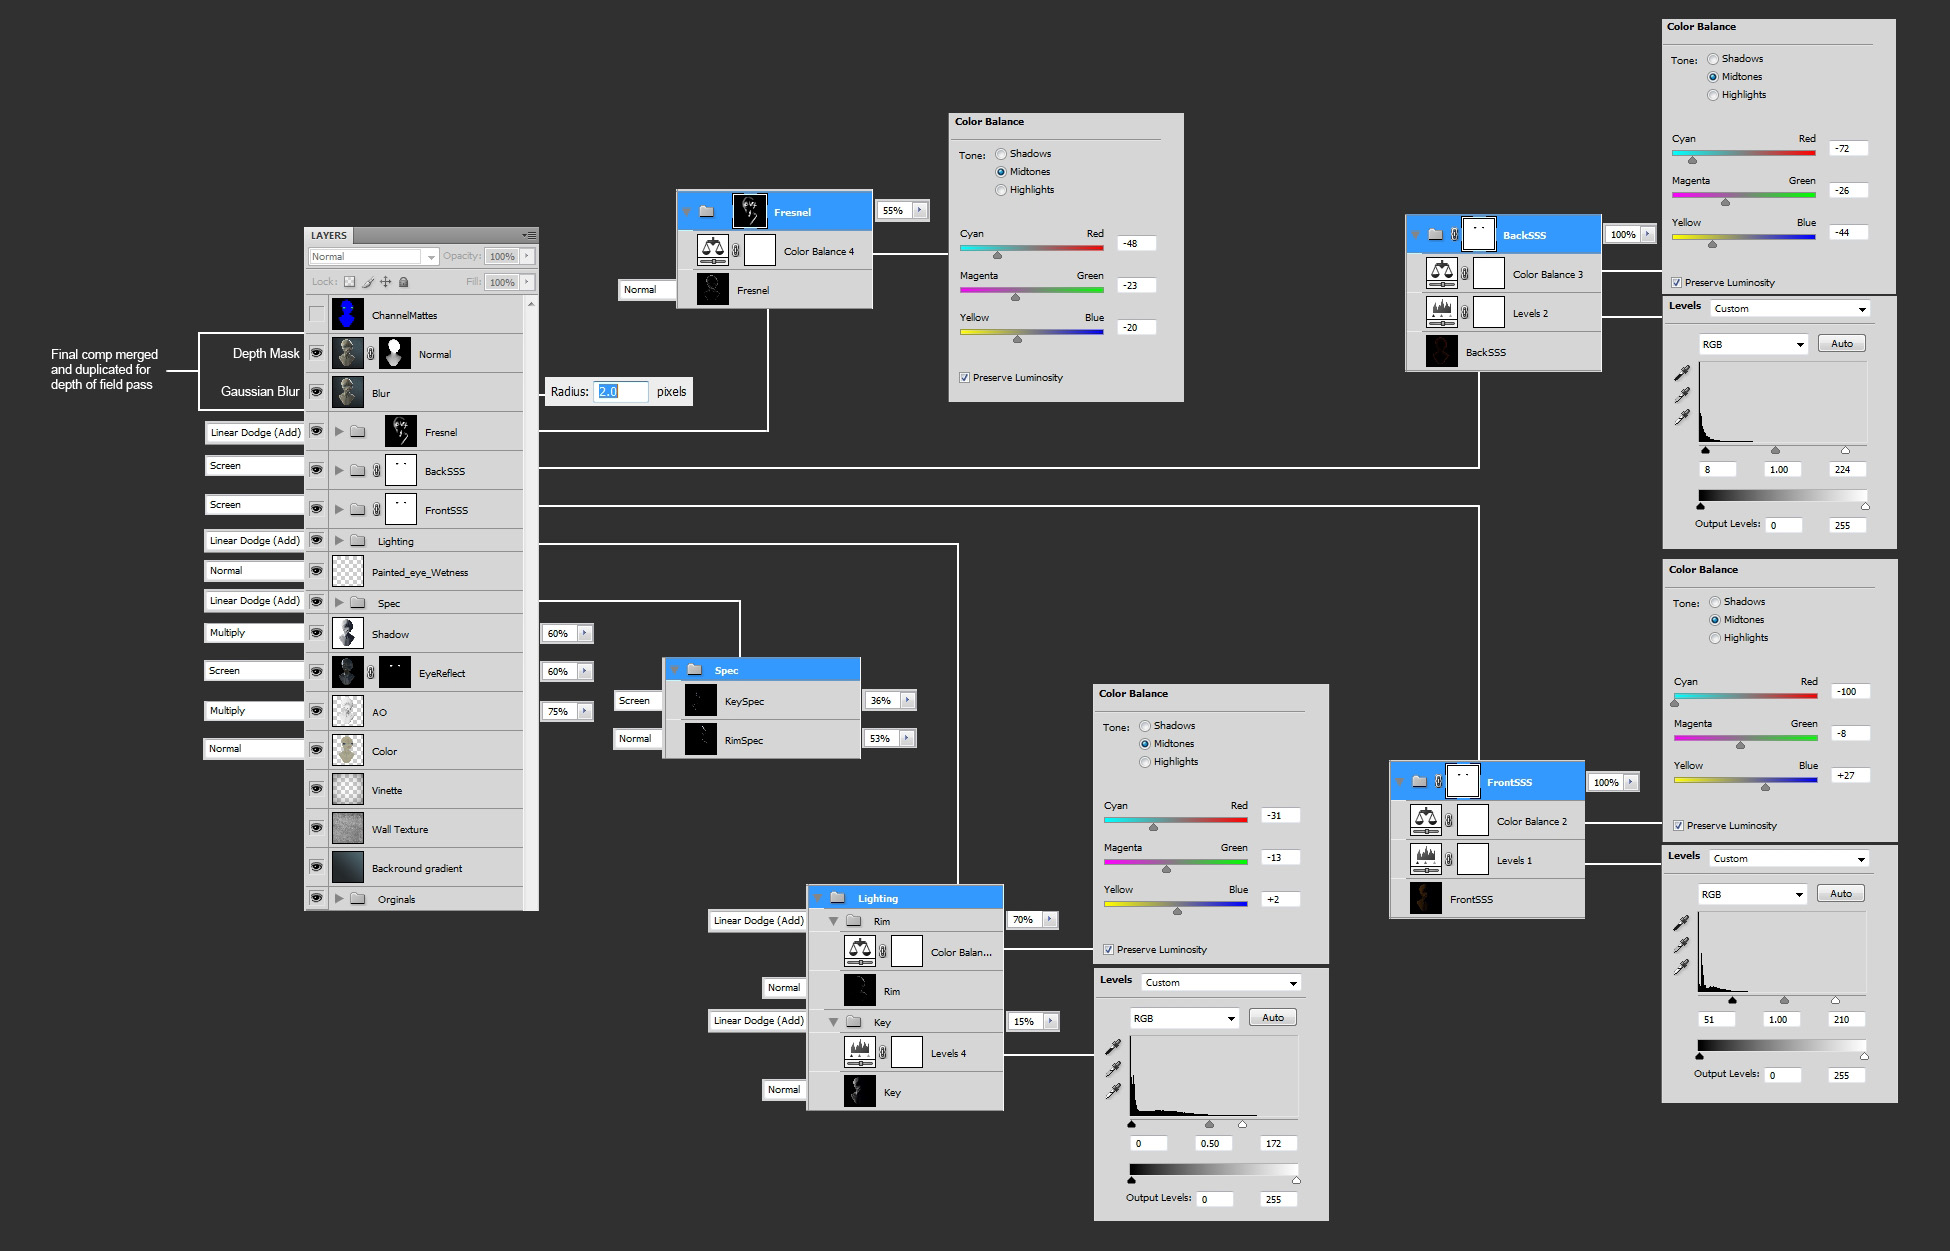Select the Highlights tone radio button
1950x1251 pixels.
coord(1001,190)
